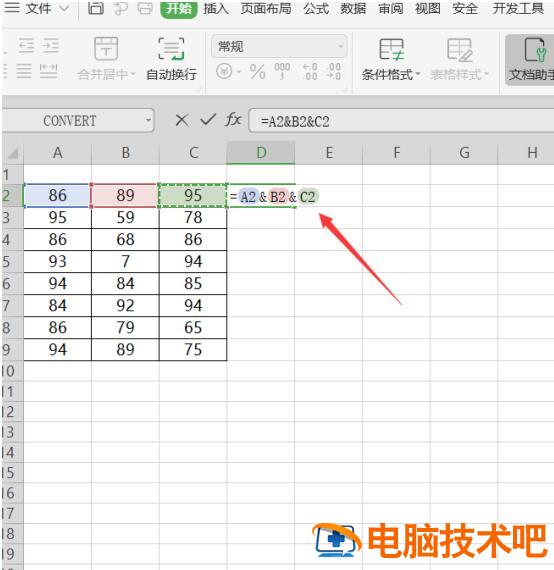Screen dimensions: 554x570
Task: Switch to the 开始 tab
Action: [x=179, y=9]
